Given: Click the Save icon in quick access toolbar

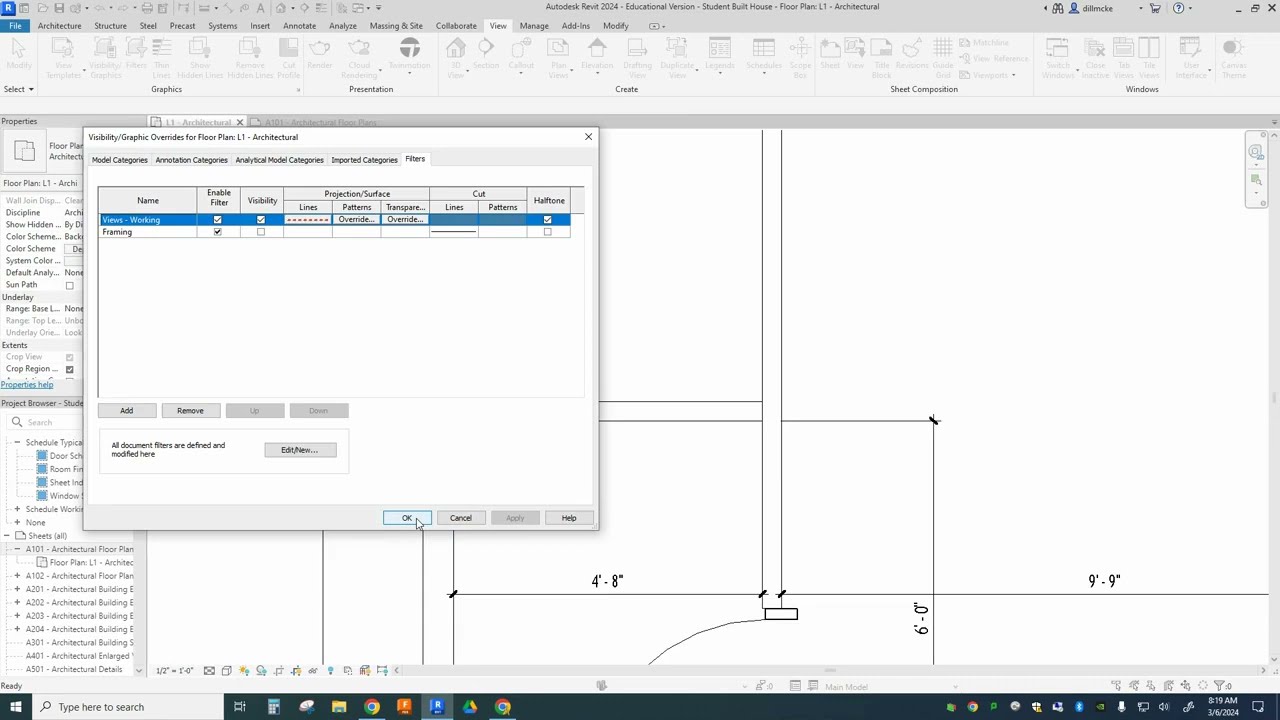Looking at the screenshot, I should click(x=60, y=8).
